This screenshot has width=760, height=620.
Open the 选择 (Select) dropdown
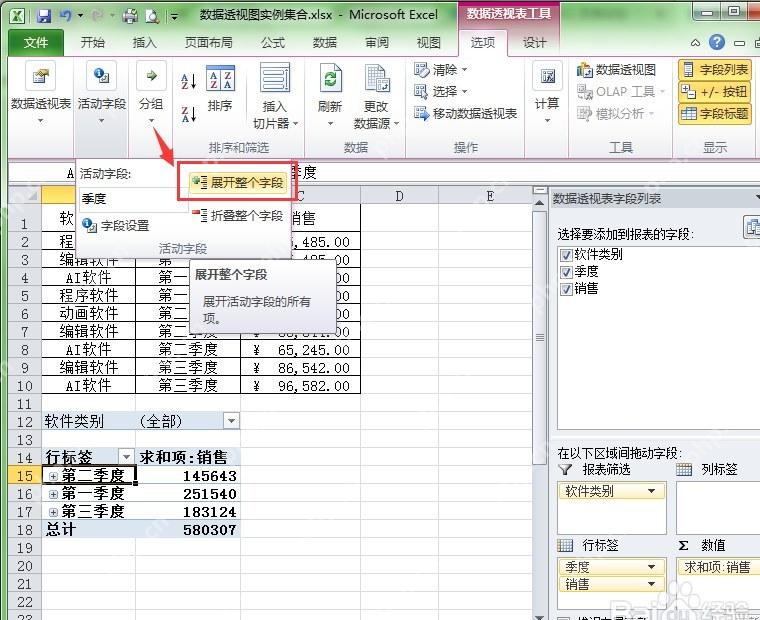pyautogui.click(x=441, y=91)
